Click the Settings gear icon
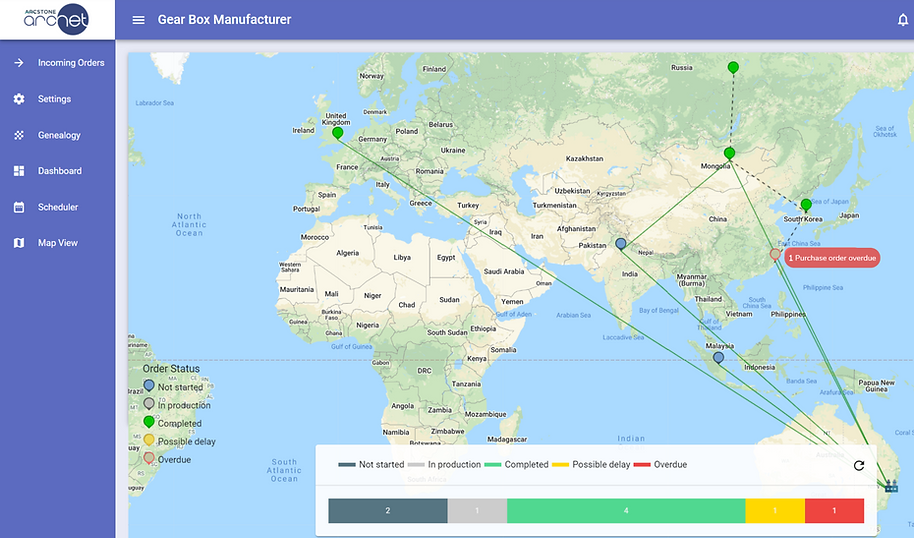The image size is (914, 538). pos(19,99)
